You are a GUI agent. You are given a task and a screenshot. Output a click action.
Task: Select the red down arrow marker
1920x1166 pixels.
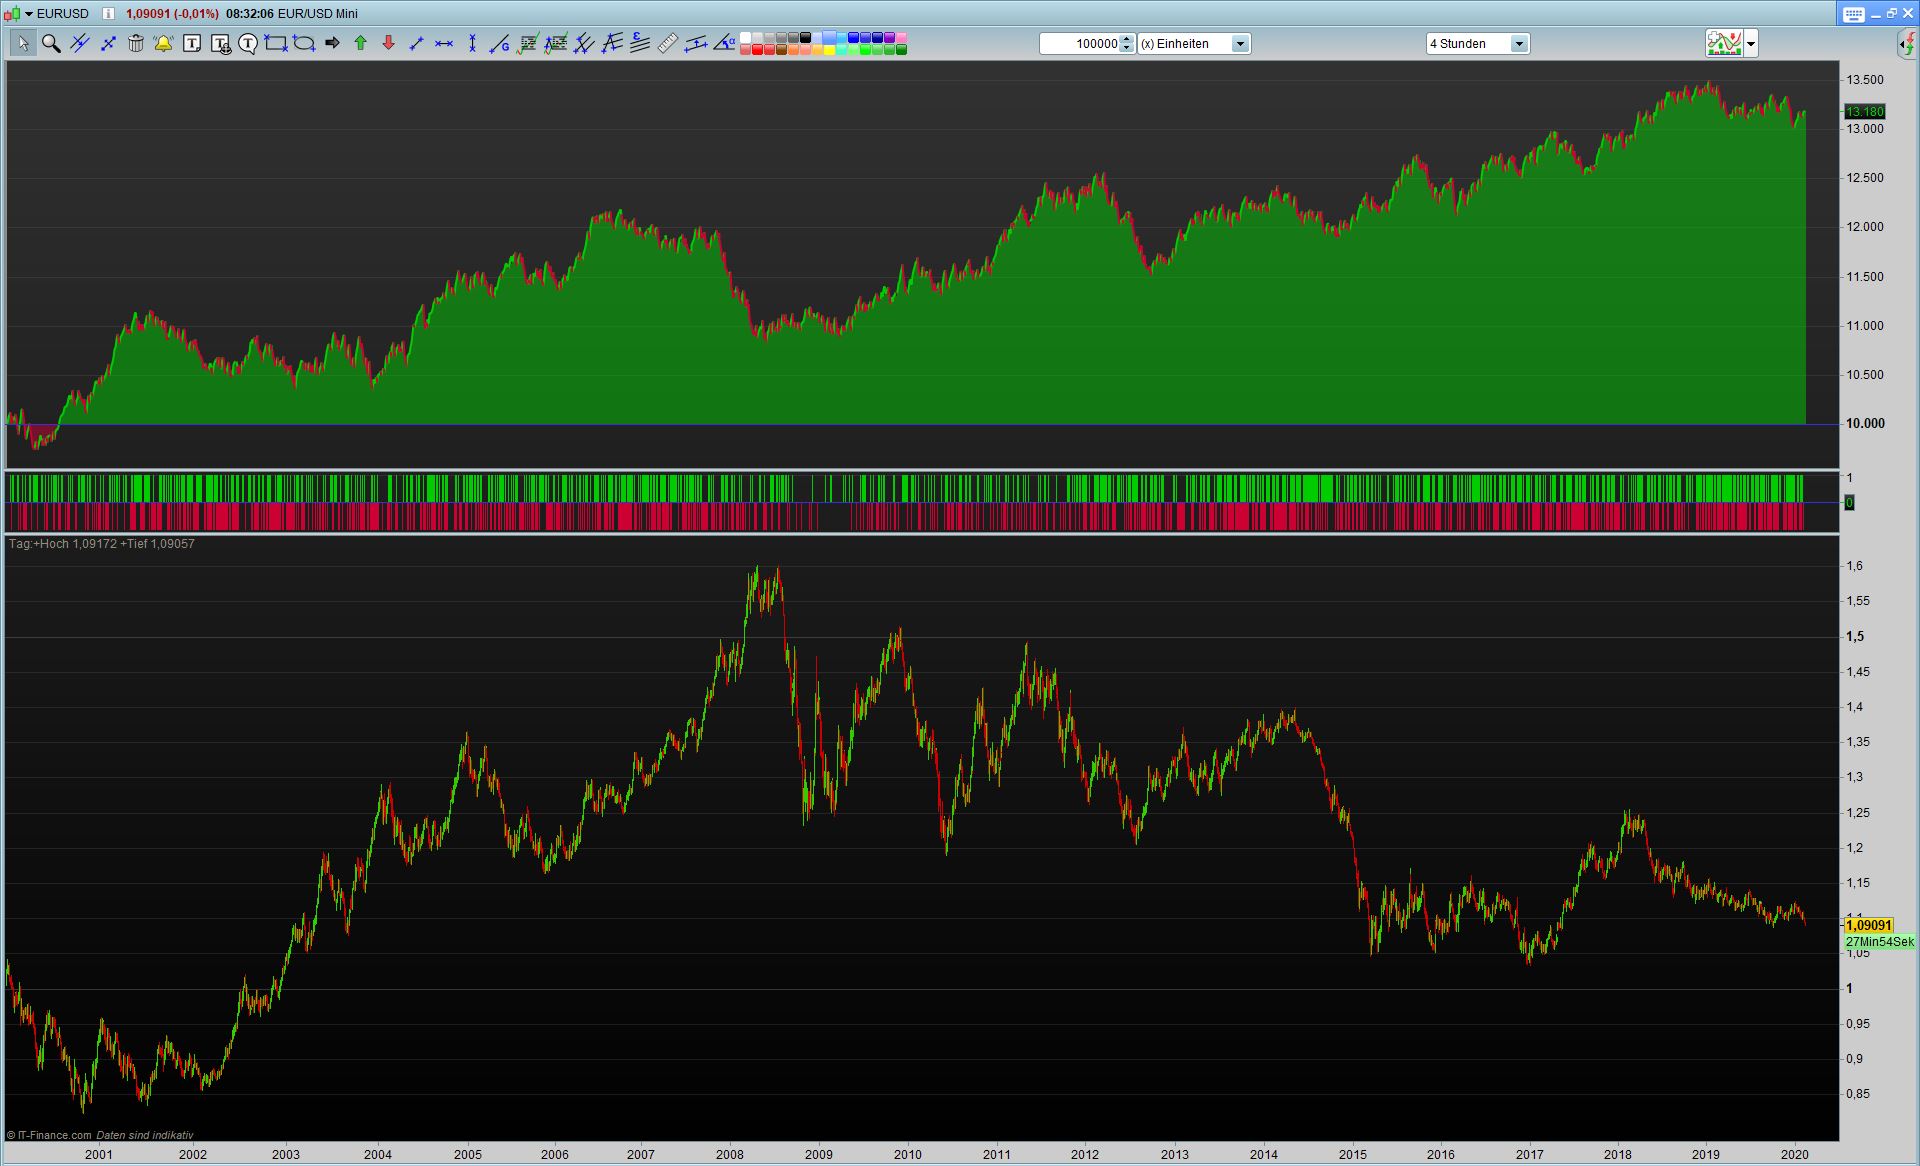[389, 43]
